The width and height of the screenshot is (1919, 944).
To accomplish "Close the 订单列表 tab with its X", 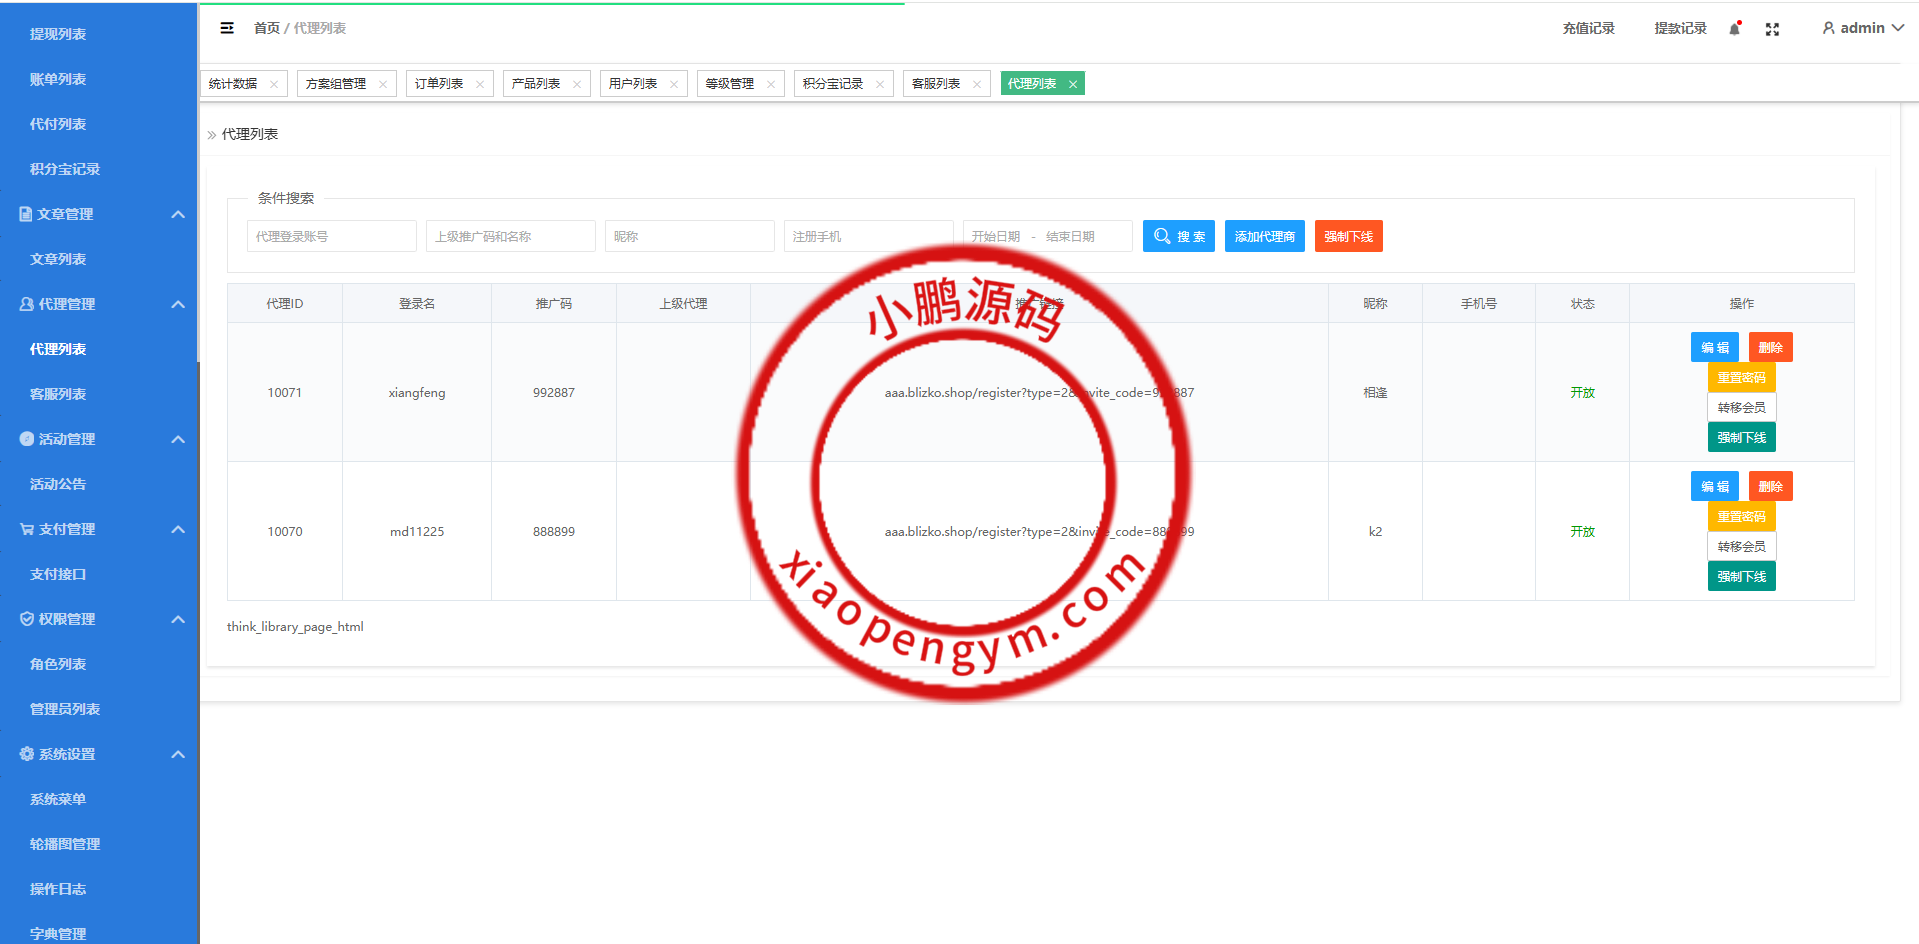I will (480, 84).
